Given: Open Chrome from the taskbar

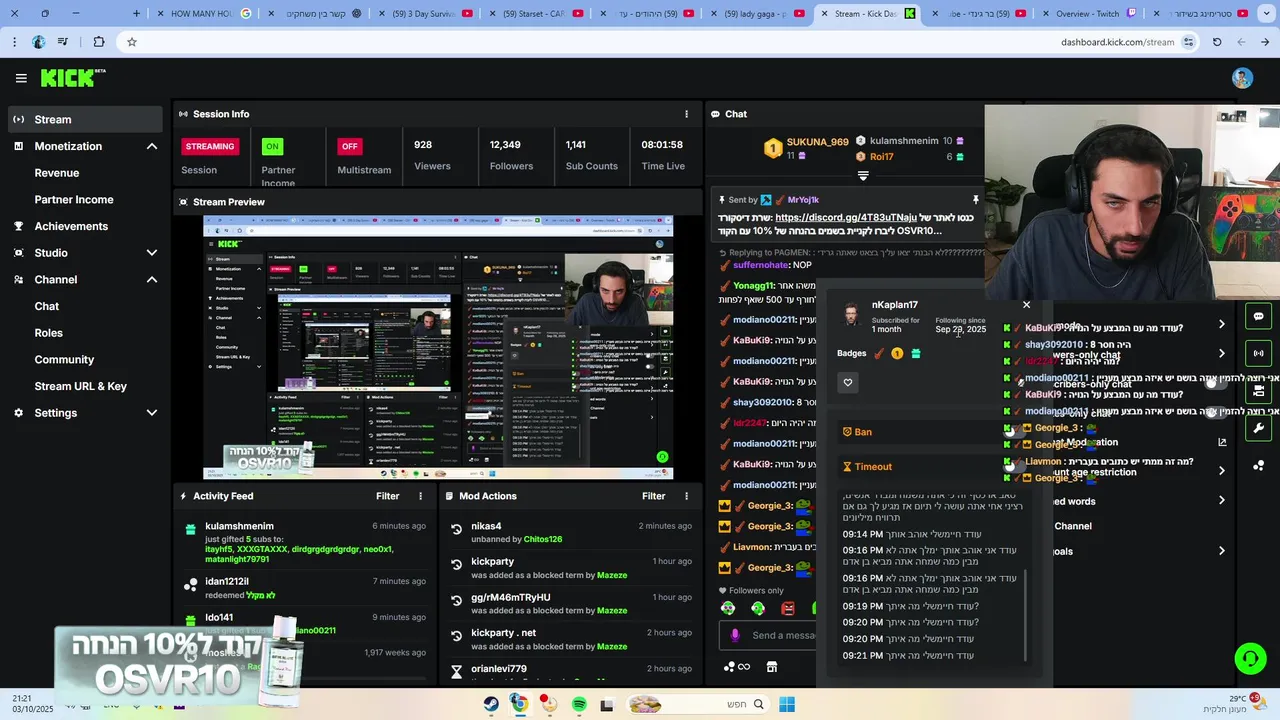Looking at the screenshot, I should (x=519, y=704).
